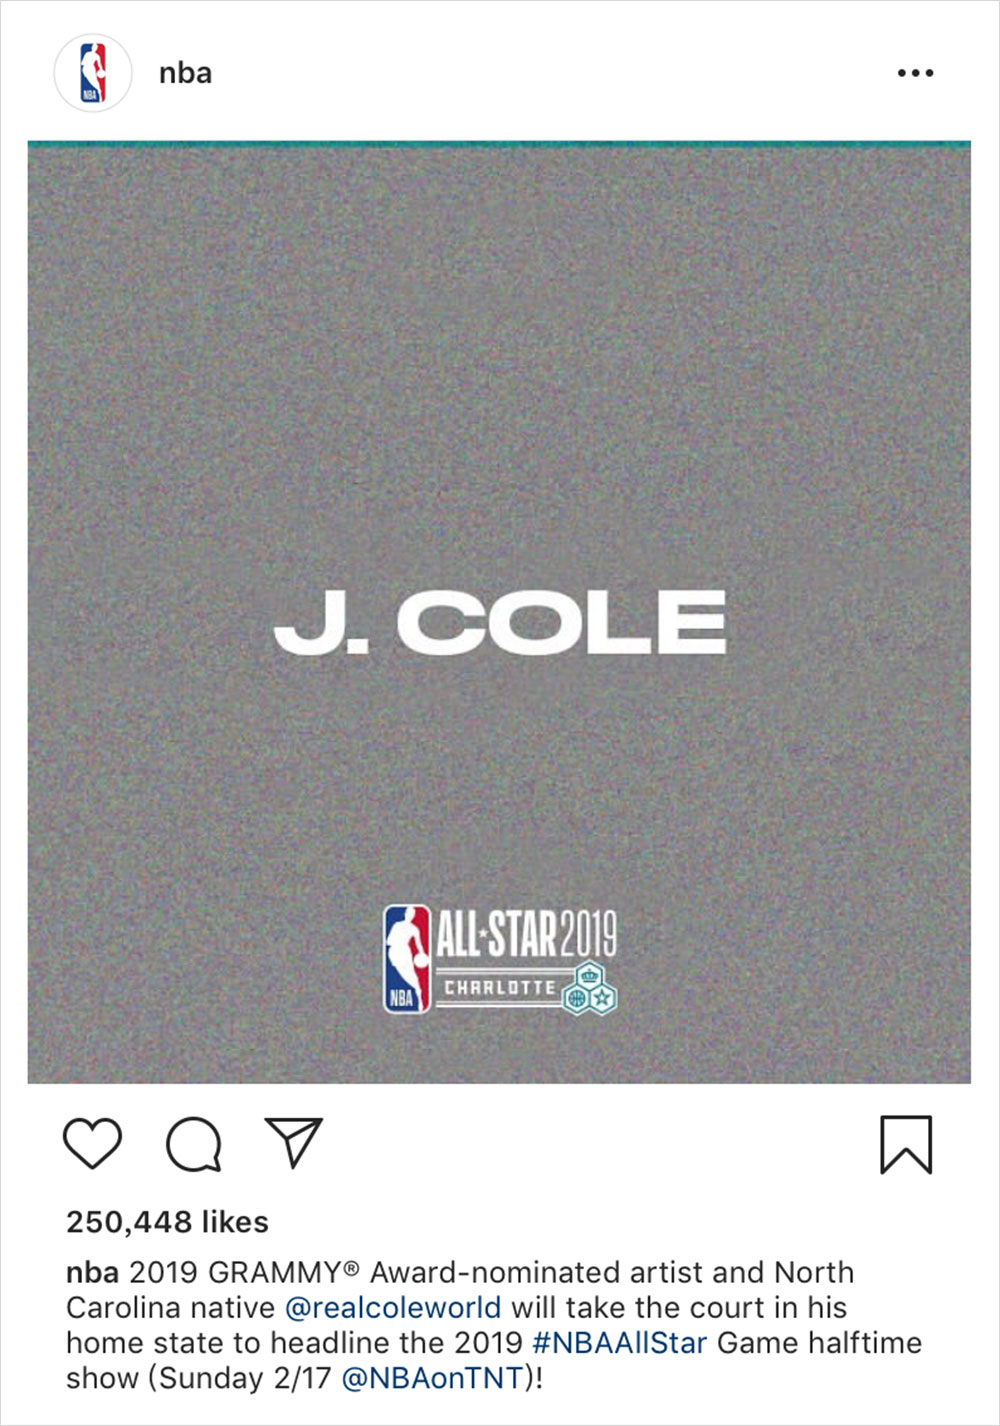Click the J. COLE title in the post image
Viewport: 1000px width, 1426px height.
point(500,622)
